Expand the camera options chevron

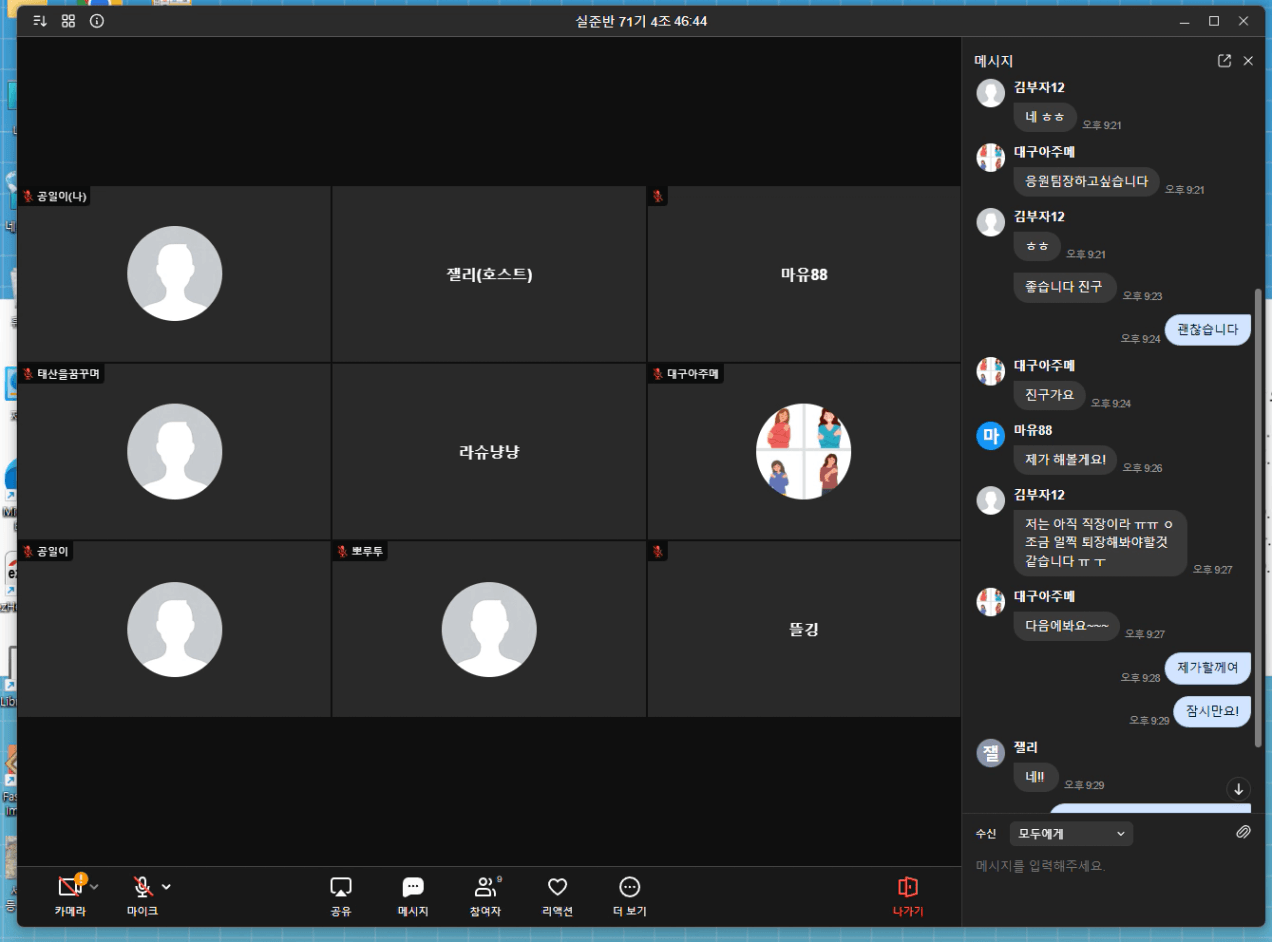[94, 887]
